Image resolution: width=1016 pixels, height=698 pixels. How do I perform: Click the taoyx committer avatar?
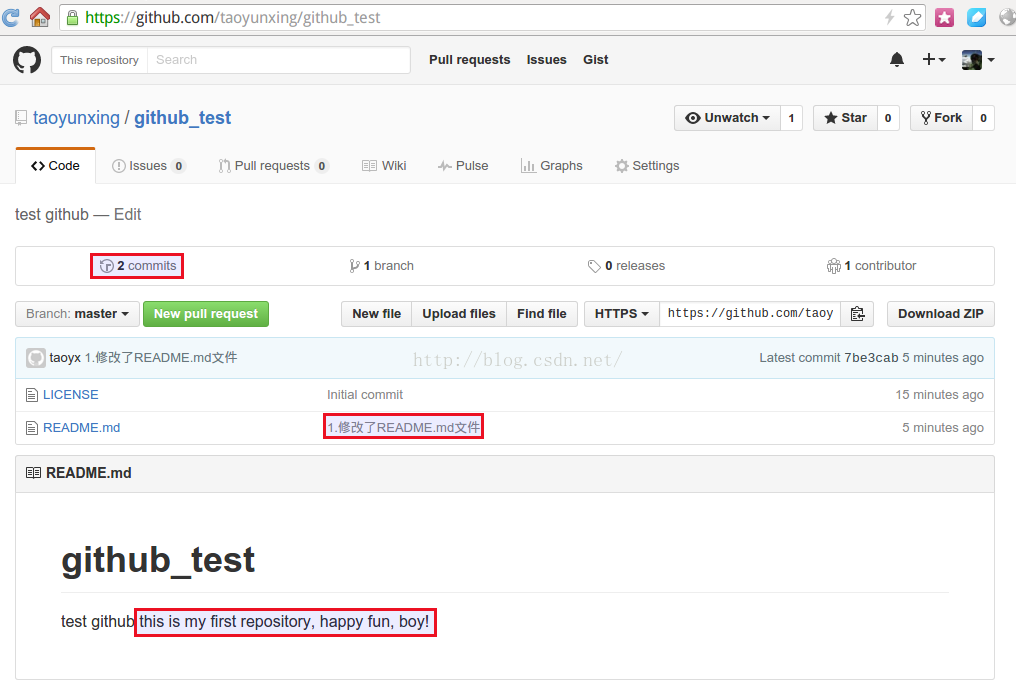coord(36,358)
